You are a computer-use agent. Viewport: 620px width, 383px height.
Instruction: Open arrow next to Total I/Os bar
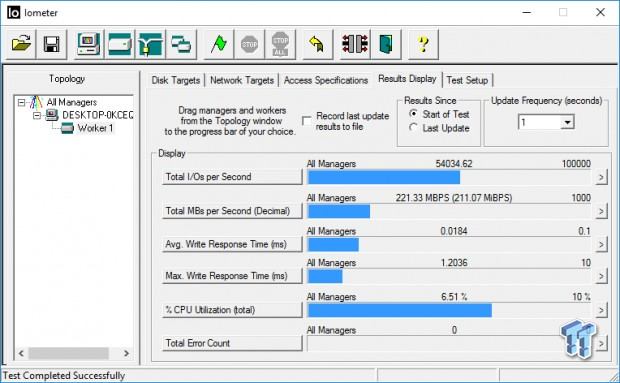pyautogui.click(x=601, y=177)
